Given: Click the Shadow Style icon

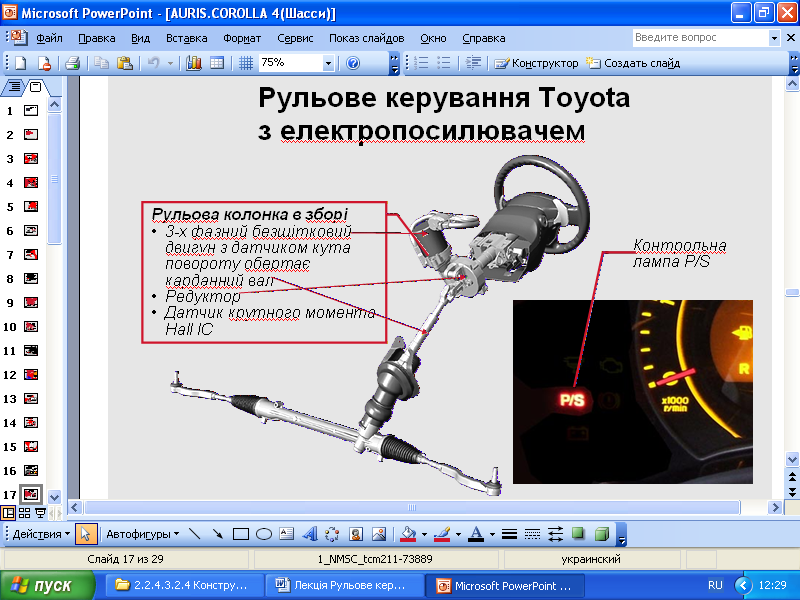Looking at the screenshot, I should pos(579,534).
